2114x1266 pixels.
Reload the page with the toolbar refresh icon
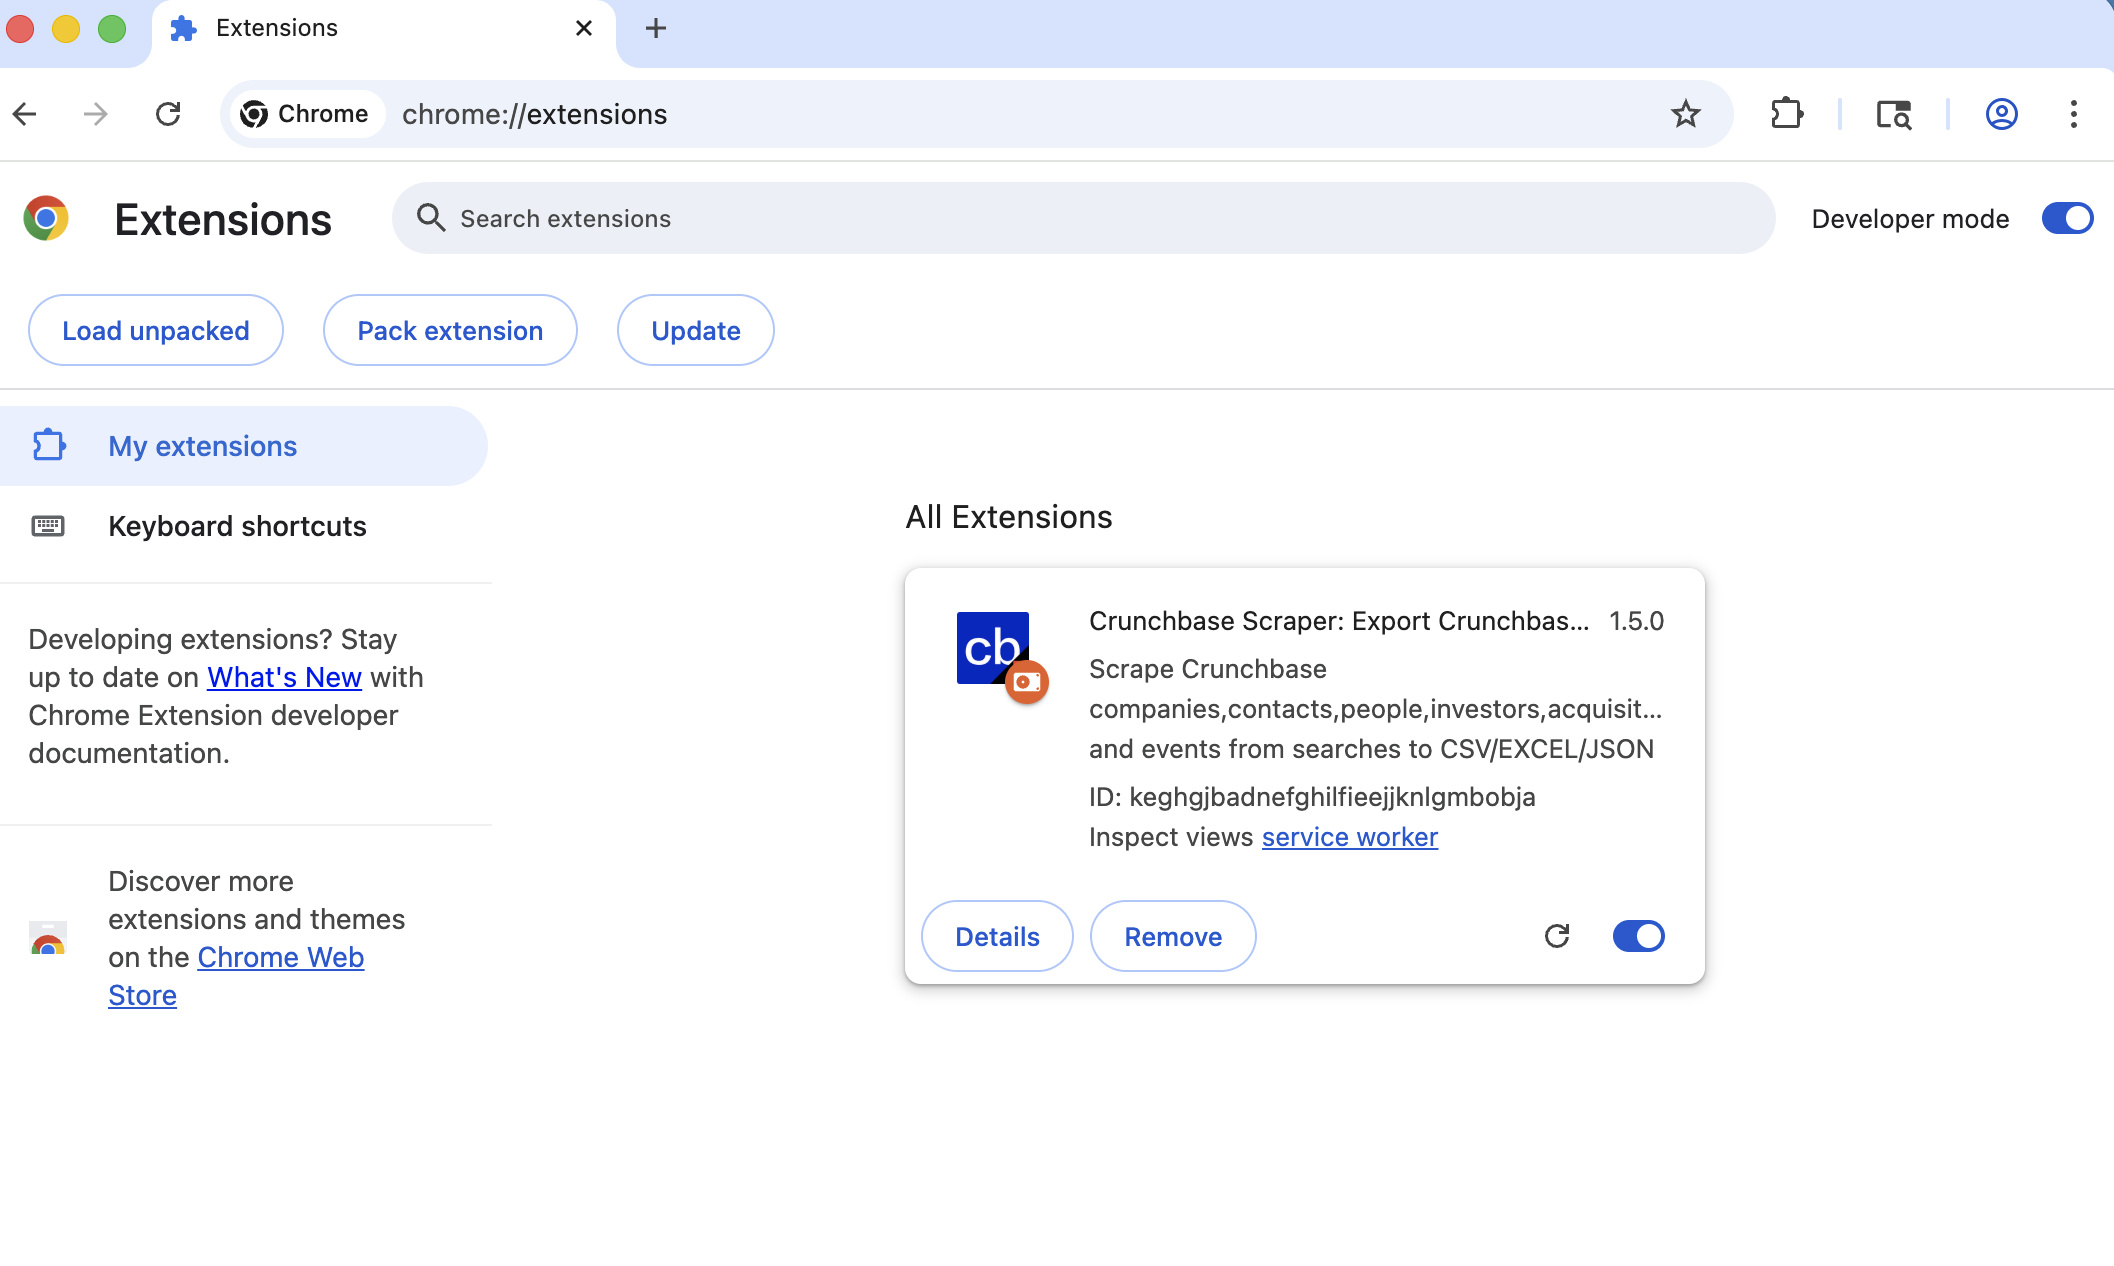coord(168,114)
